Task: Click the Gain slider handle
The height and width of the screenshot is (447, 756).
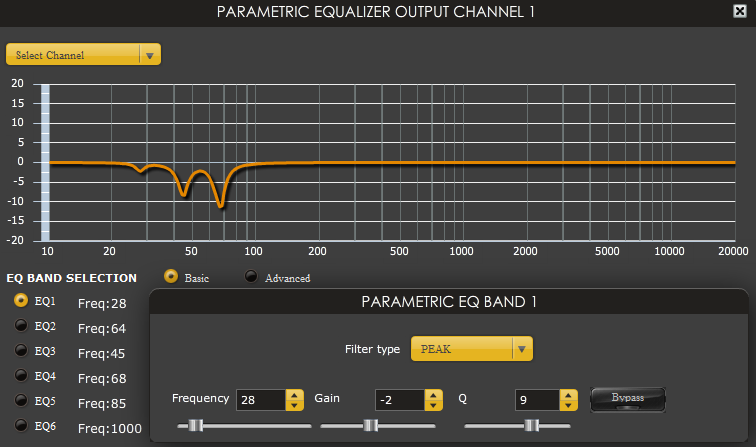Action: pos(371,426)
